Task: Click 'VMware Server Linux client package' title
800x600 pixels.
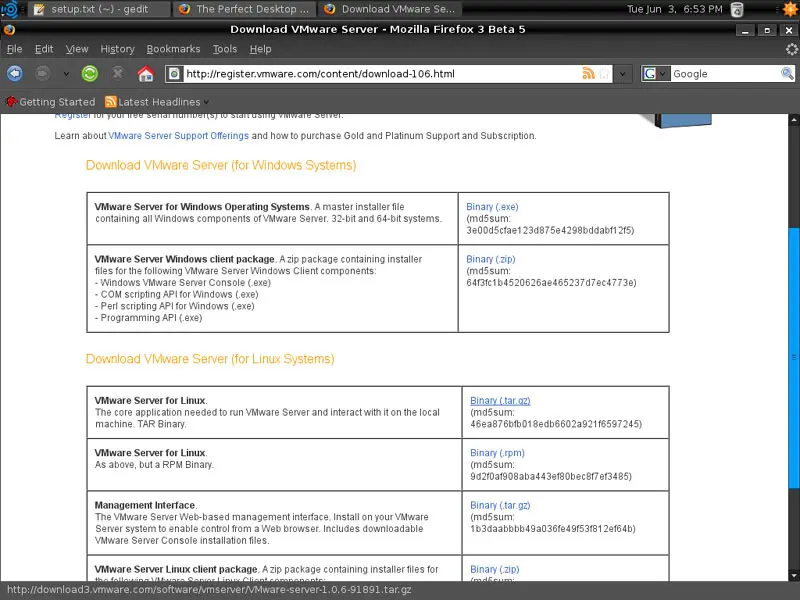Action: click(176, 569)
